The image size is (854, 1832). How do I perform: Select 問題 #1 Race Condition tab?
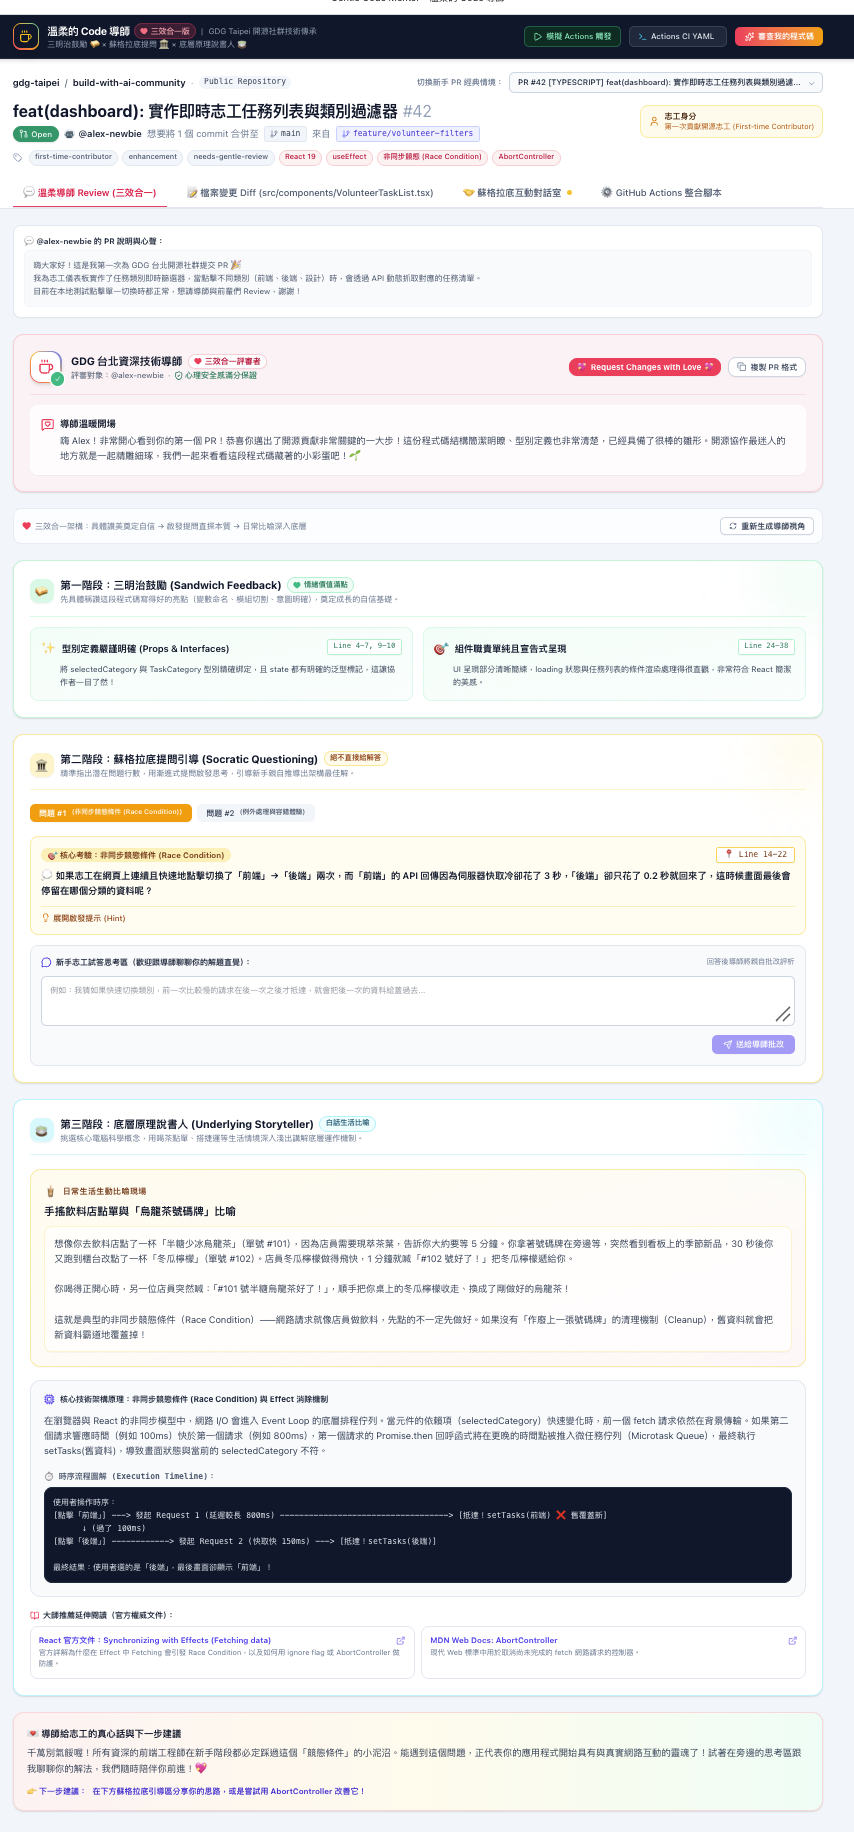pyautogui.click(x=110, y=813)
